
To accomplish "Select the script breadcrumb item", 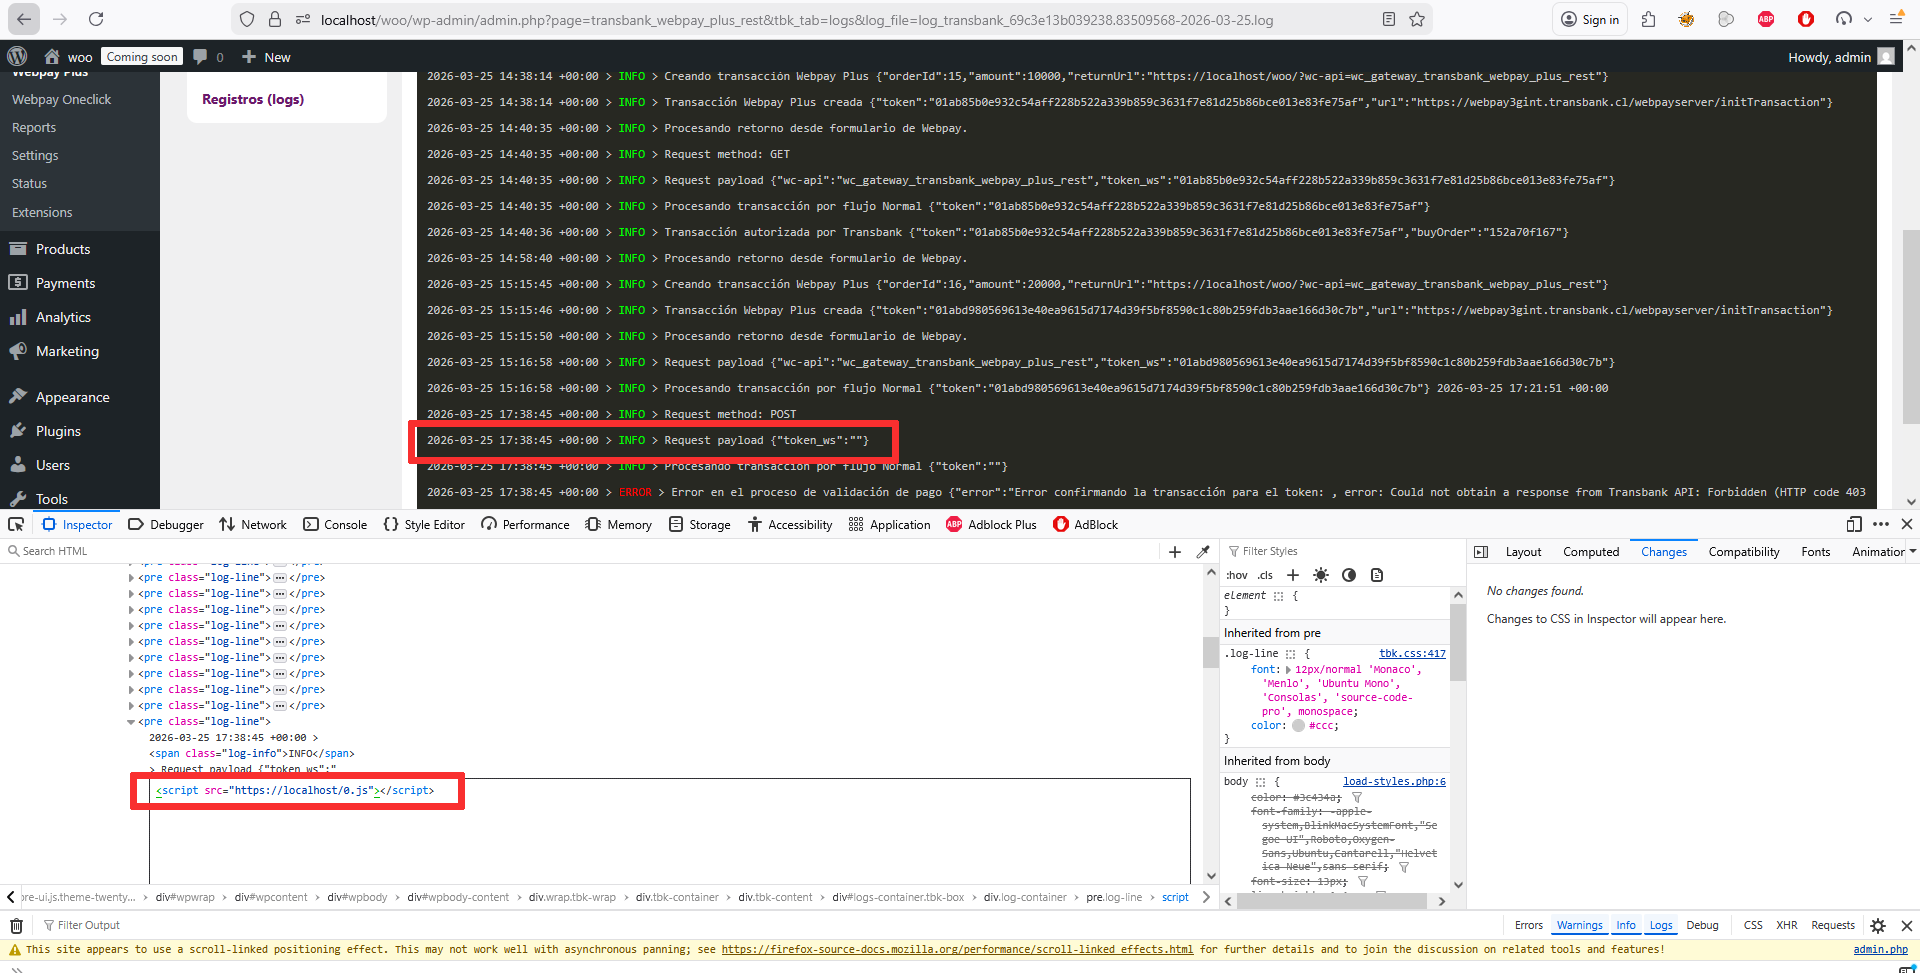I will coord(1175,898).
